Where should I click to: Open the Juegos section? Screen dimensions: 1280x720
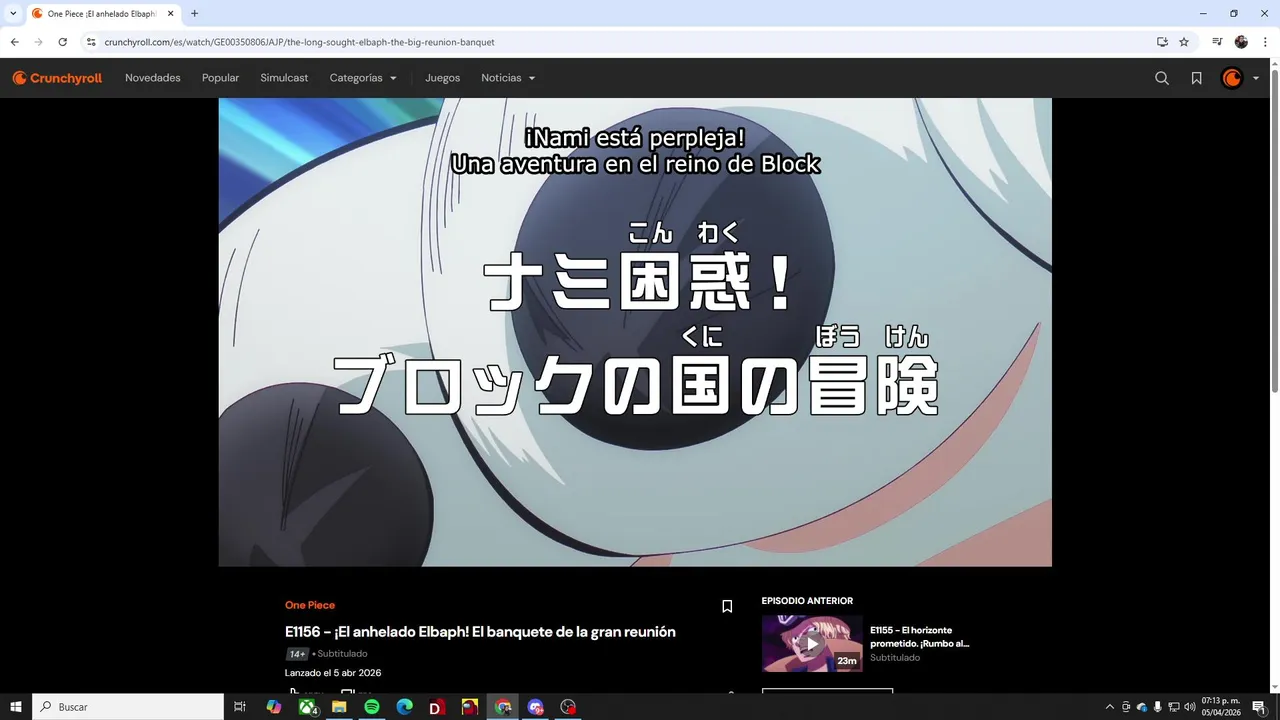point(443,78)
